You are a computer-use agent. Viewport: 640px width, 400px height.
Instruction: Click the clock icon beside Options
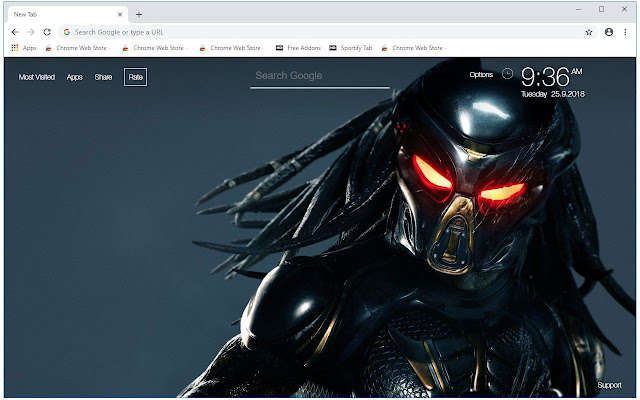pos(507,74)
